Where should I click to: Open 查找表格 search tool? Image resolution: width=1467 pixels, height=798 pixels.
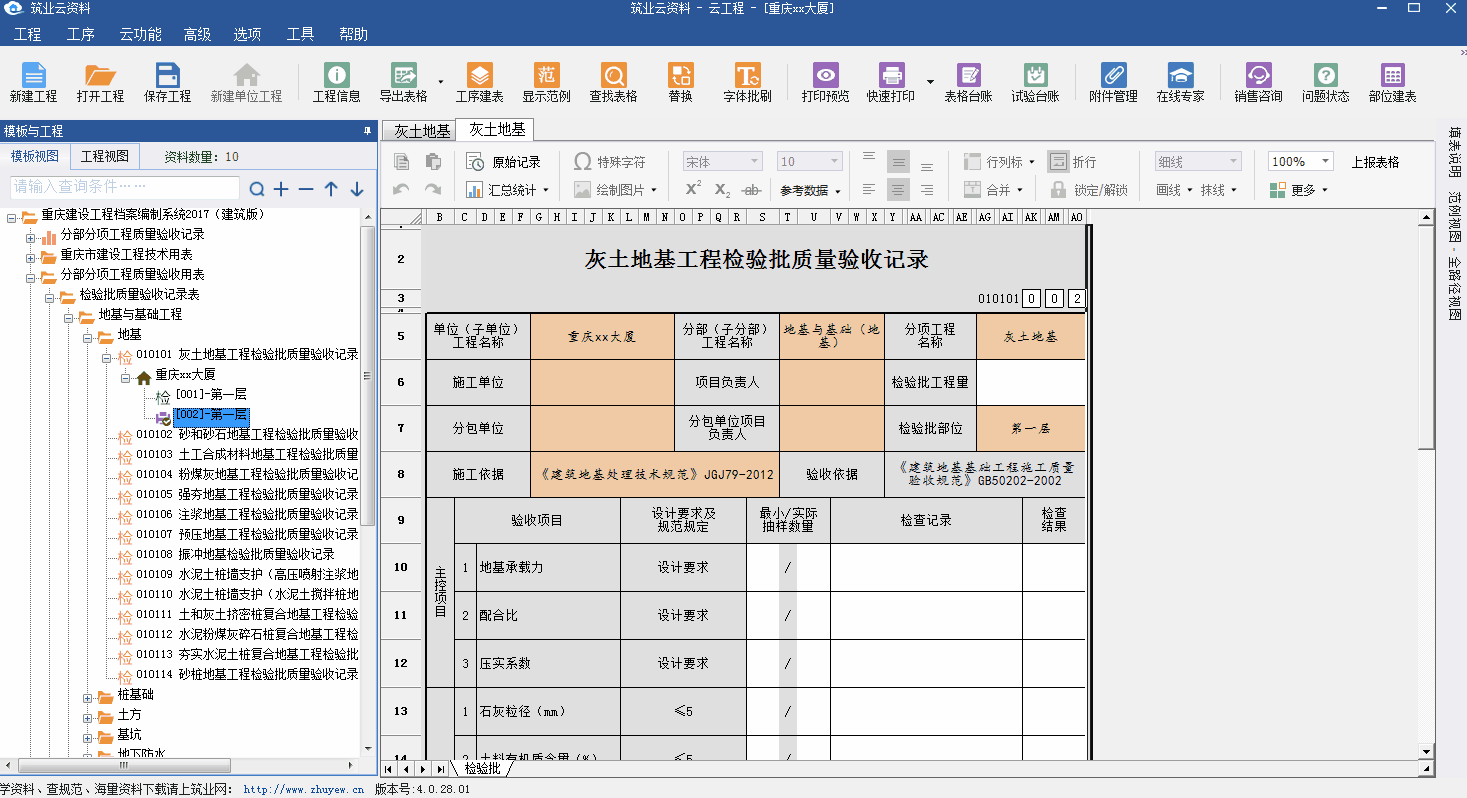(x=613, y=76)
